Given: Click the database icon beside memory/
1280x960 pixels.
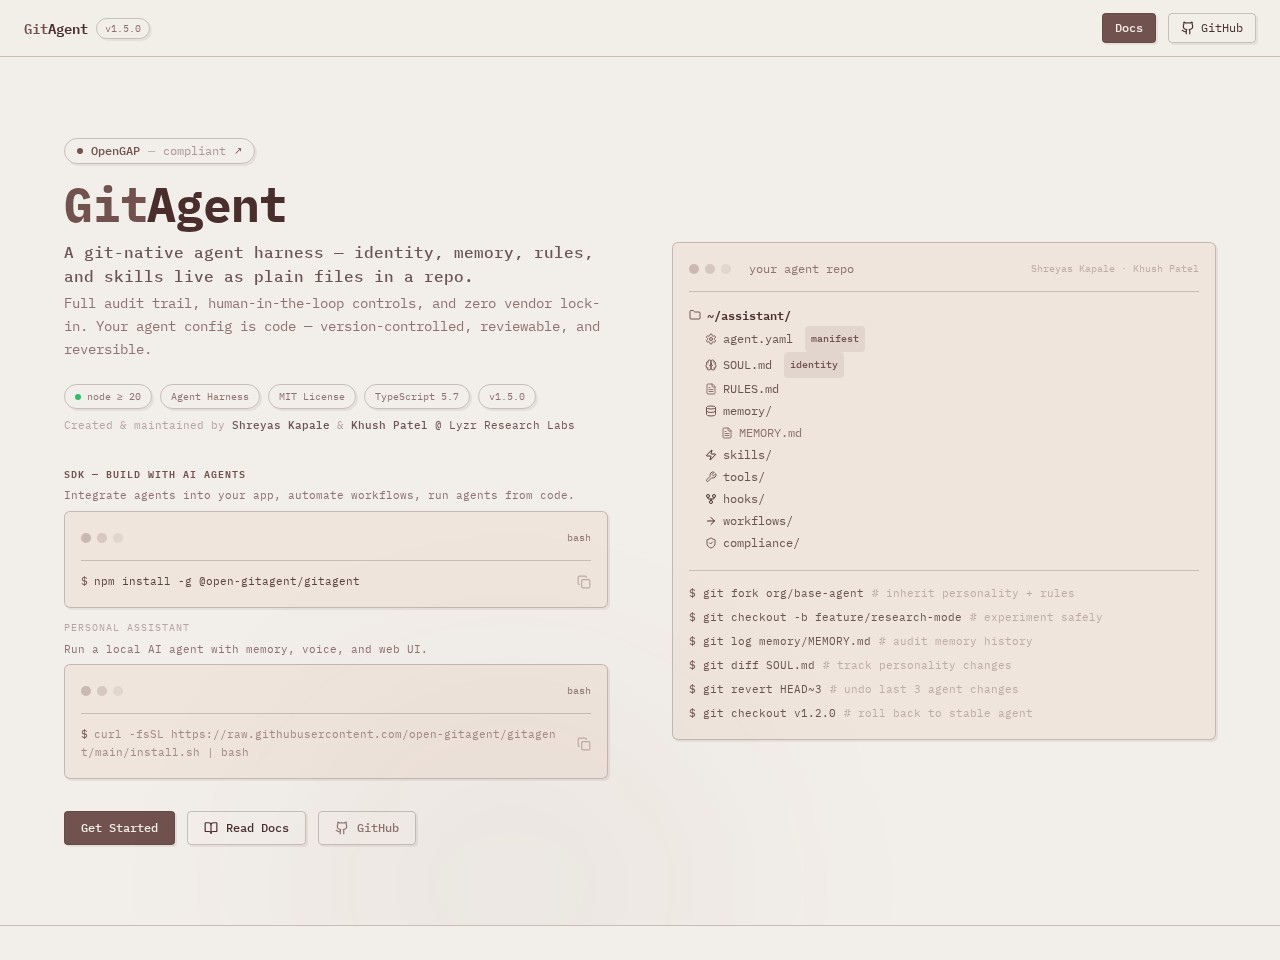Looking at the screenshot, I should pyautogui.click(x=711, y=411).
